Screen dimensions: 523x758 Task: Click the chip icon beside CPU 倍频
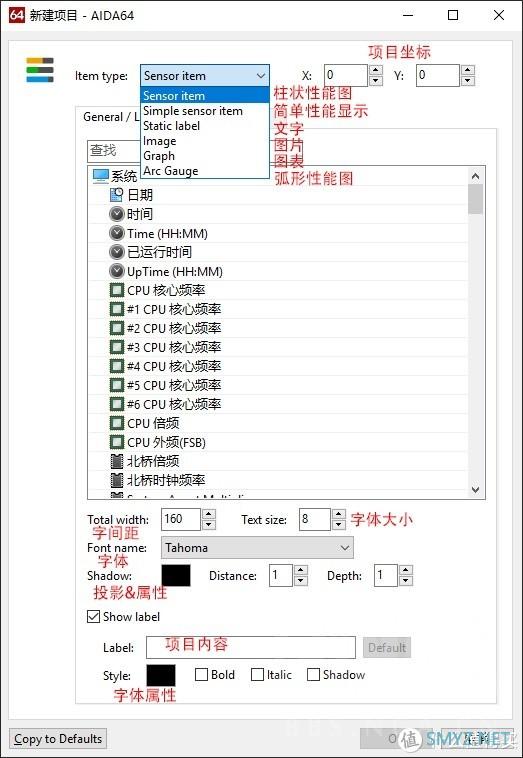click(x=116, y=423)
